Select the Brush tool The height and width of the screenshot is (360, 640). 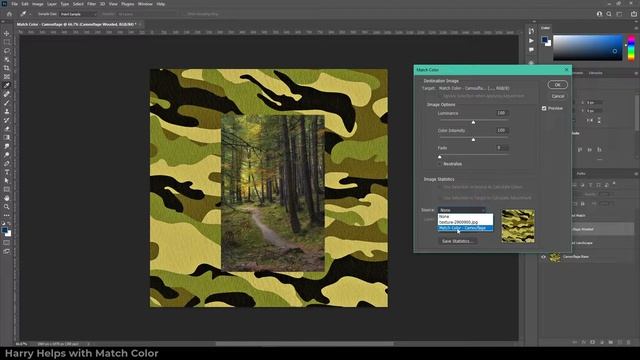pyautogui.click(x=7, y=102)
